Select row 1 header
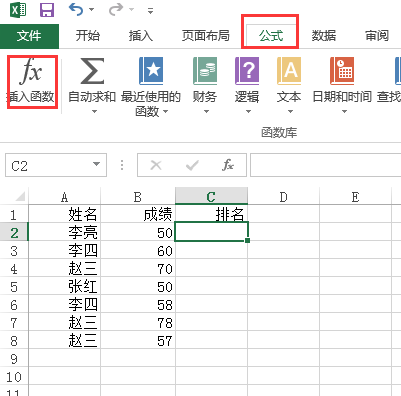The image size is (401, 396). click(14, 214)
